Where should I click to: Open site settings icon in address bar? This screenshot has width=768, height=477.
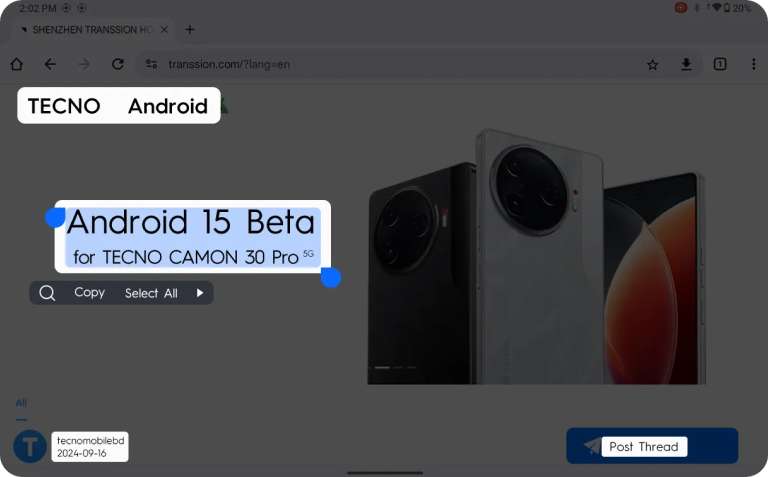tap(151, 64)
